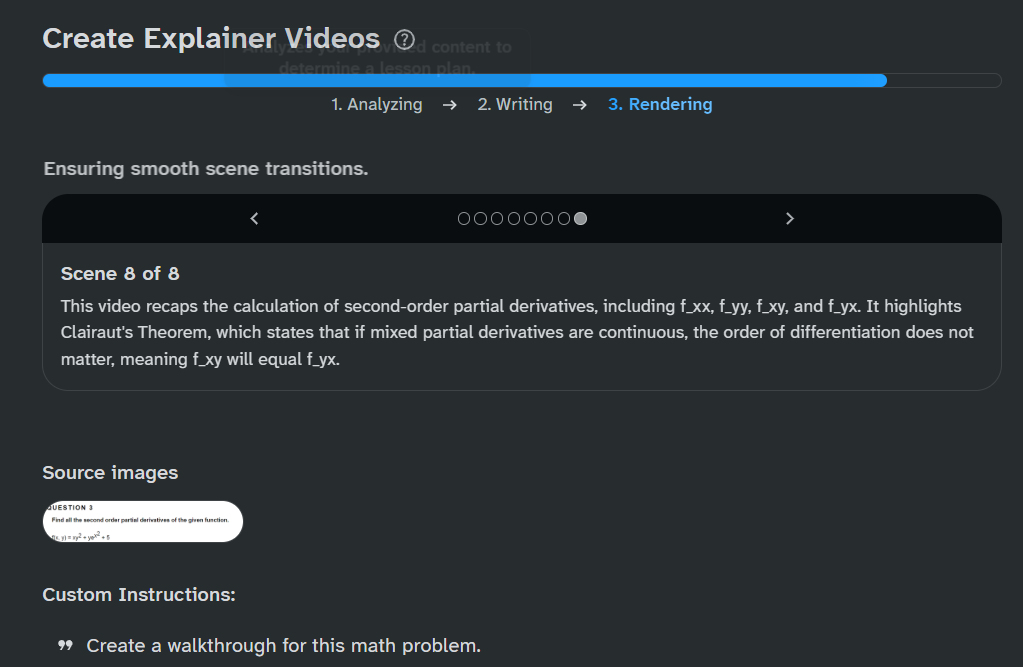Select the first scene pagination dot

click(x=464, y=219)
